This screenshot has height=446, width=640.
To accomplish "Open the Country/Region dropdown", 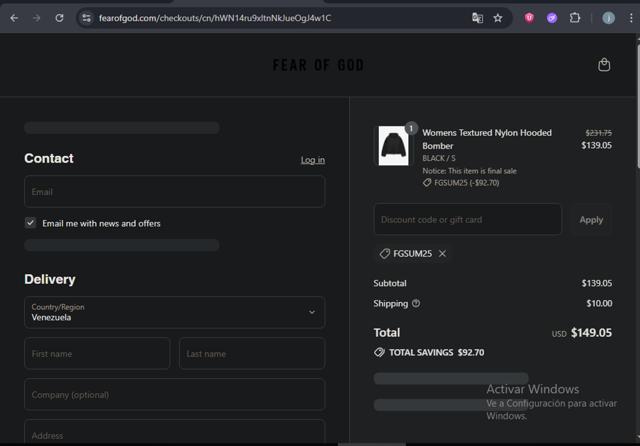I will click(175, 313).
